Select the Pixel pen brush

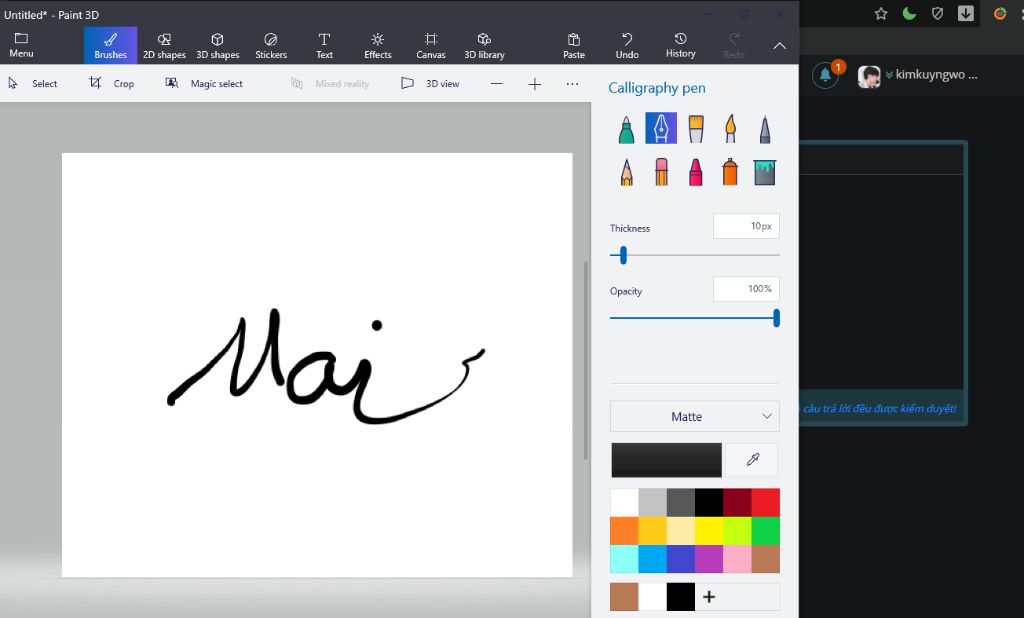click(765, 129)
